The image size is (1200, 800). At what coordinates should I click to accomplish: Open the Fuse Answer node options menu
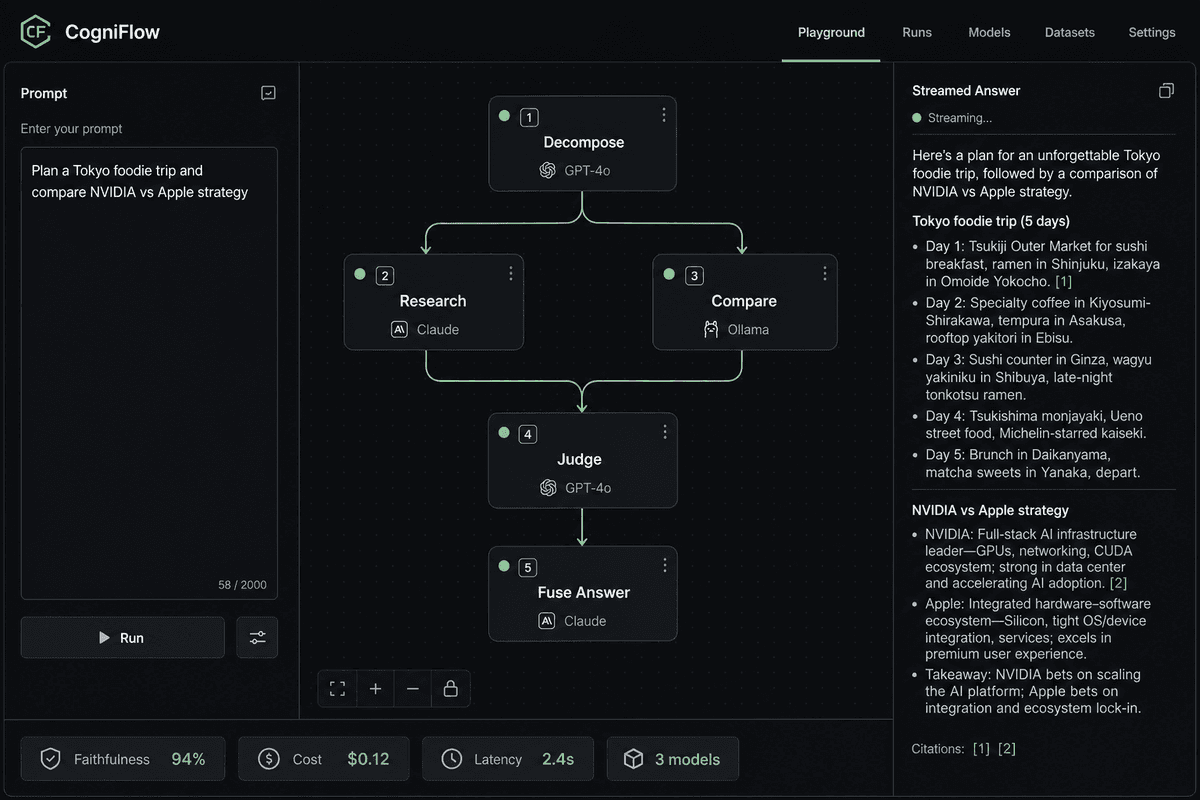point(664,565)
